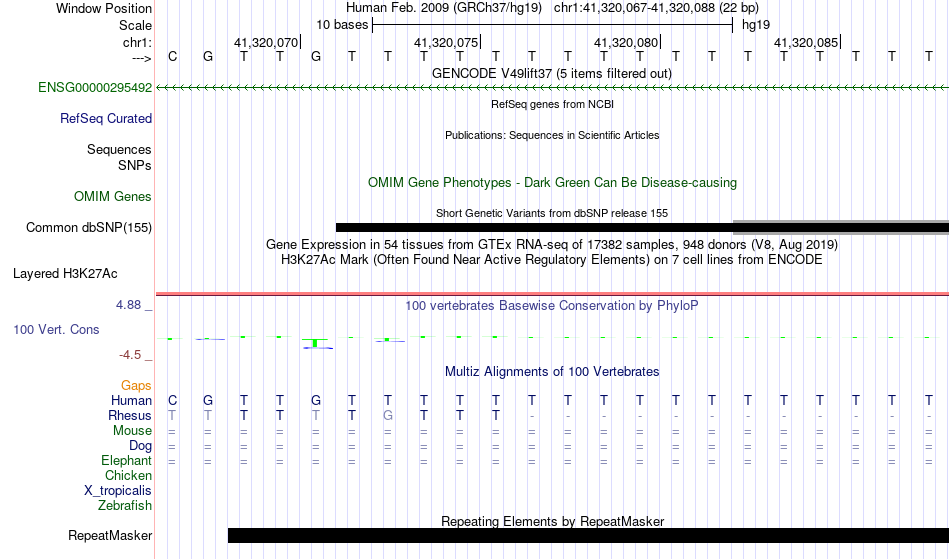
Task: Click Multiz Alignments of 100 Vertebrates title
Action: point(552,372)
